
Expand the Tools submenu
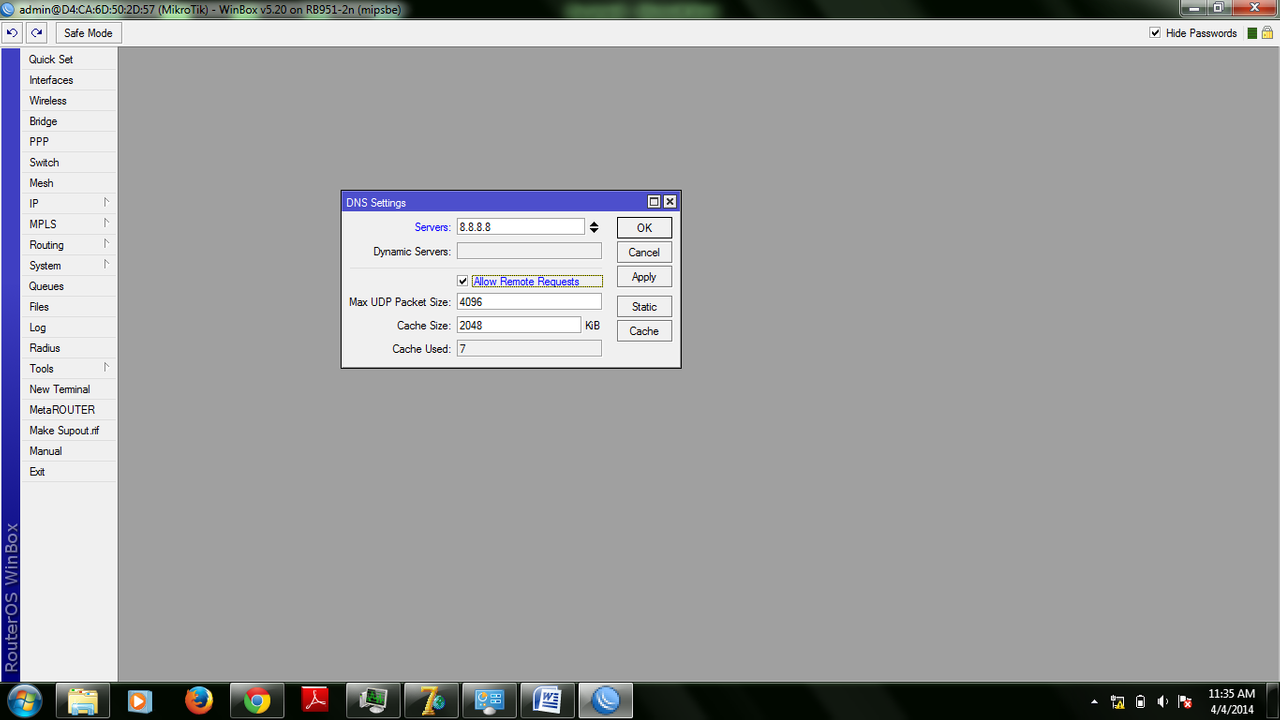pyautogui.click(x=69, y=368)
